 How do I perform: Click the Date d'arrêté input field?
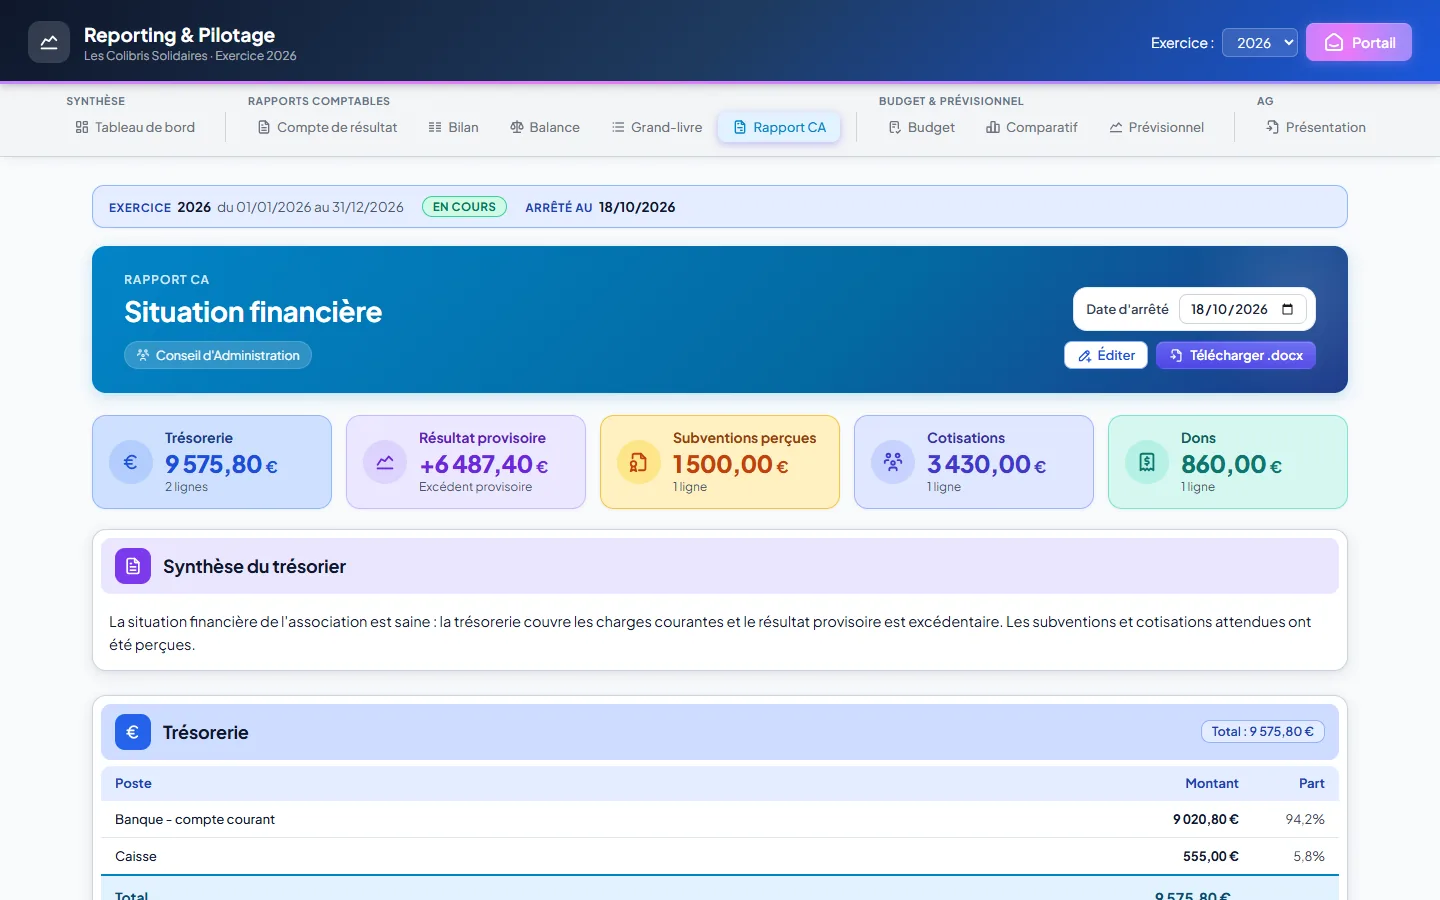(1243, 309)
